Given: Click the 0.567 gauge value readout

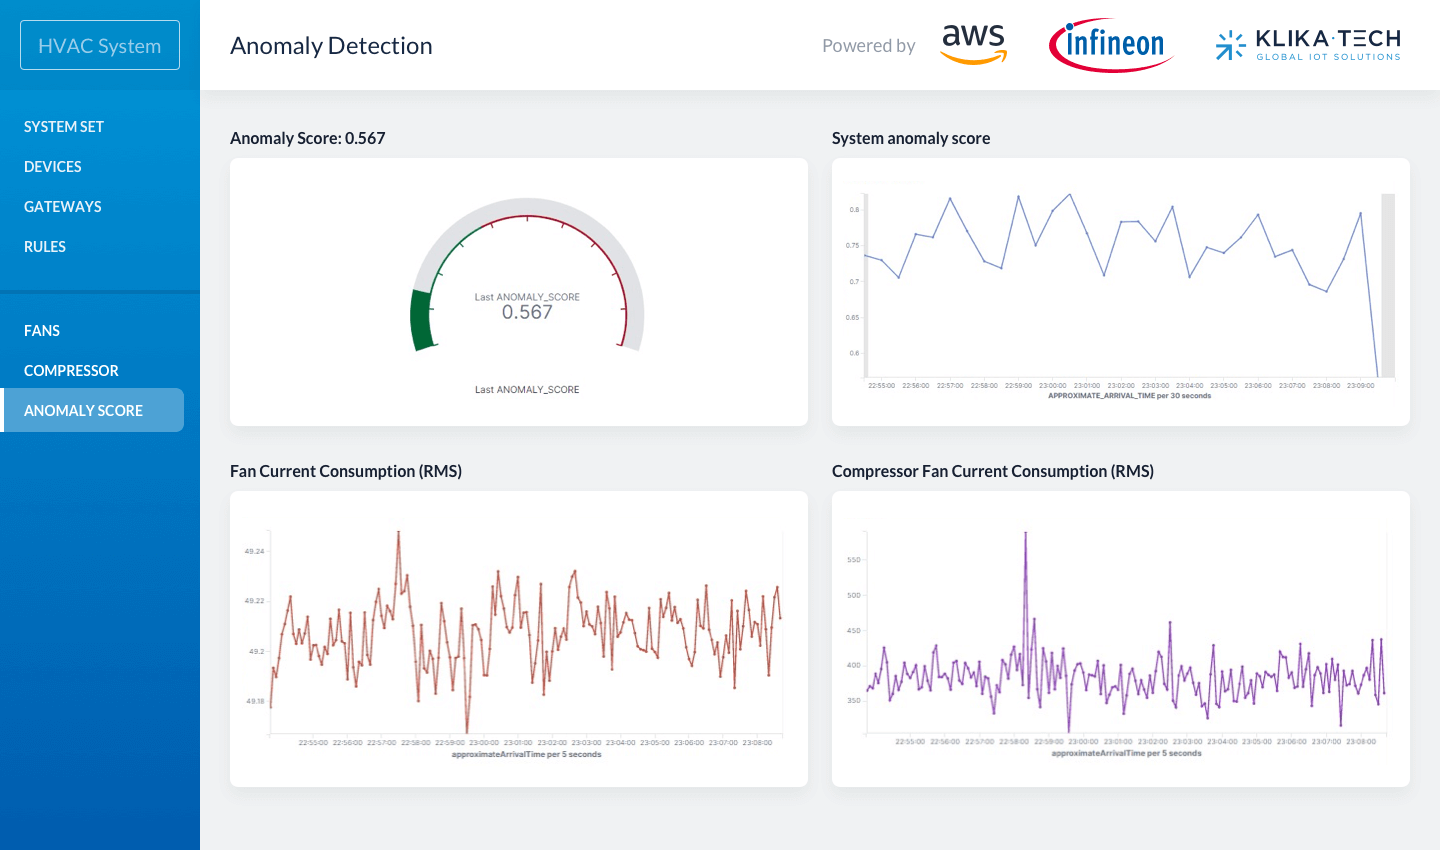Looking at the screenshot, I should [x=527, y=313].
